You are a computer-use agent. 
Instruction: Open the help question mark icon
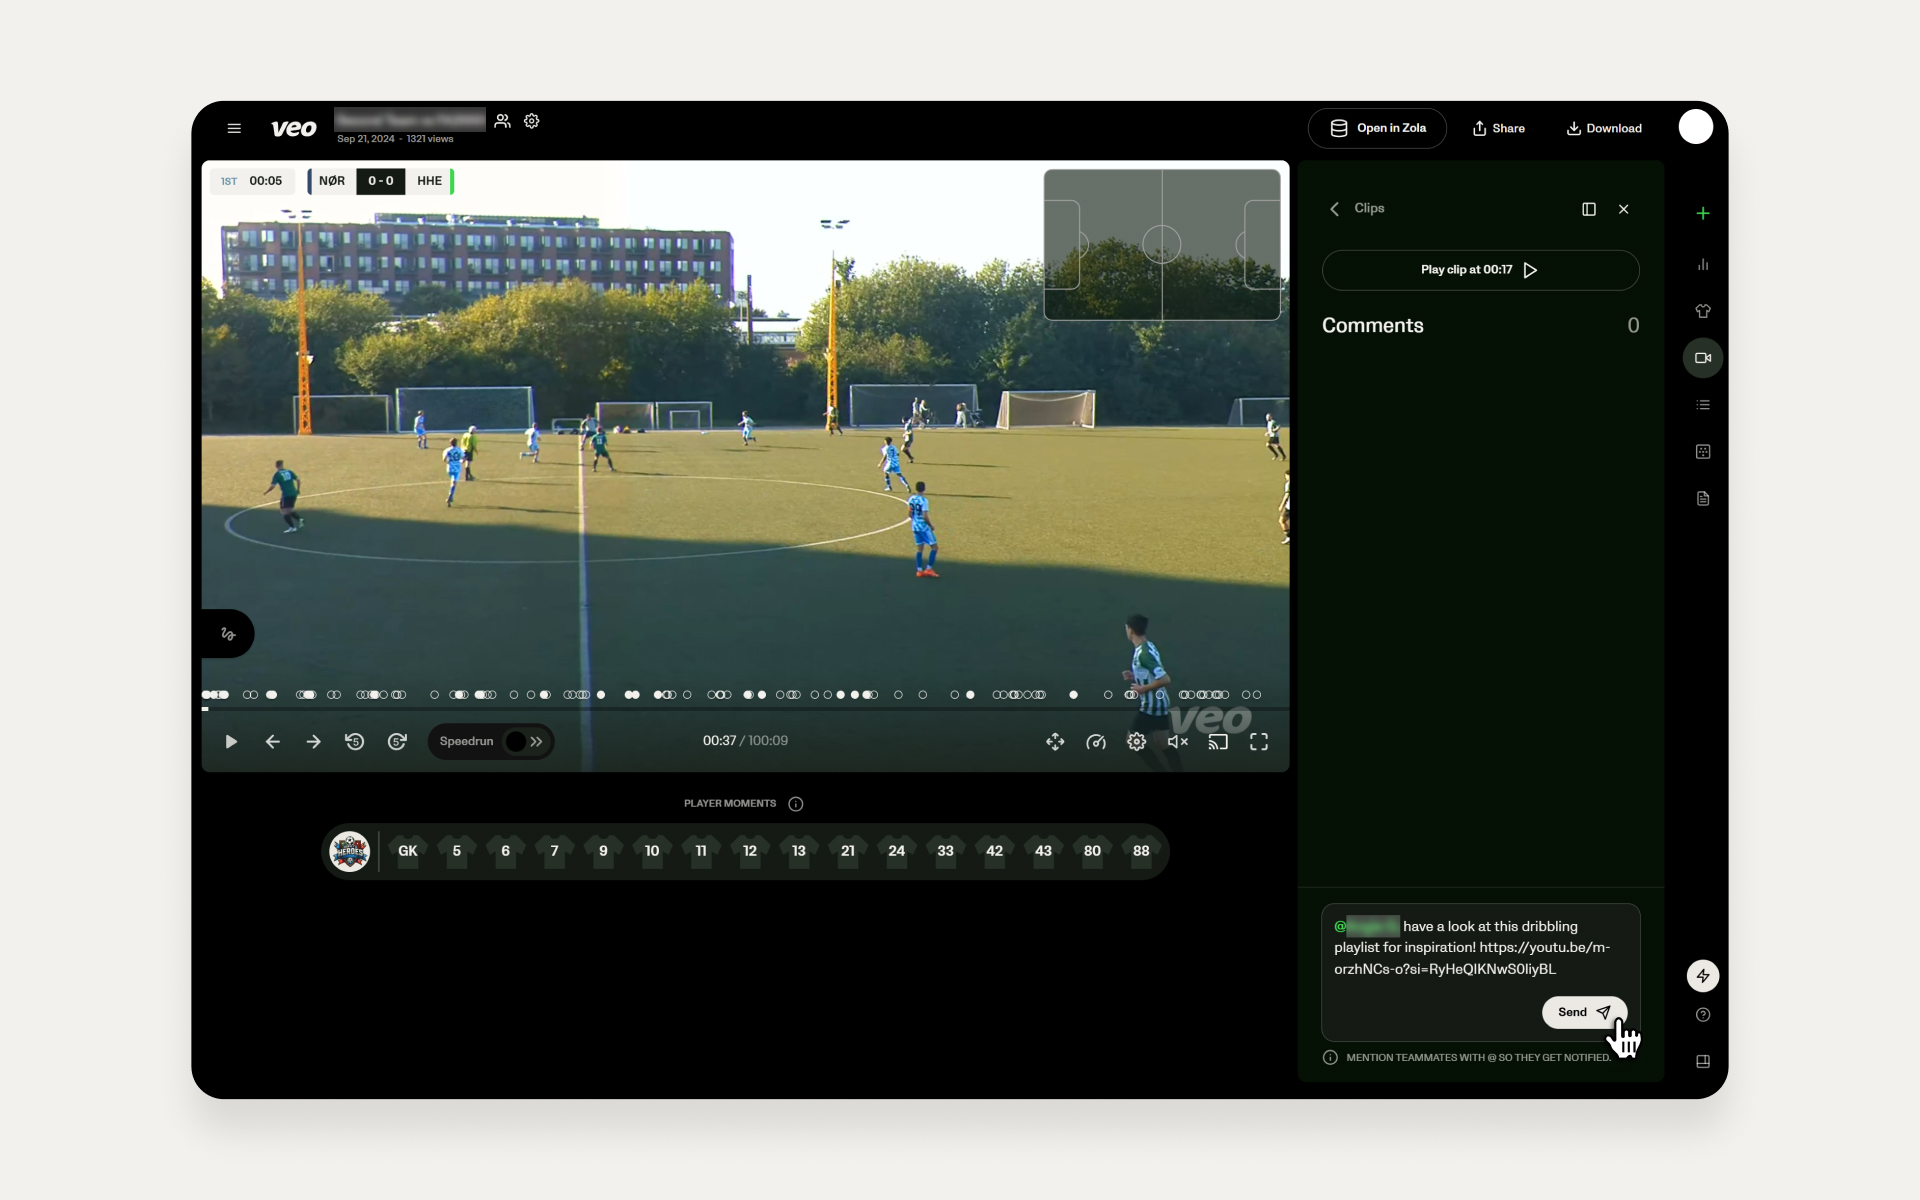[x=1703, y=1015]
